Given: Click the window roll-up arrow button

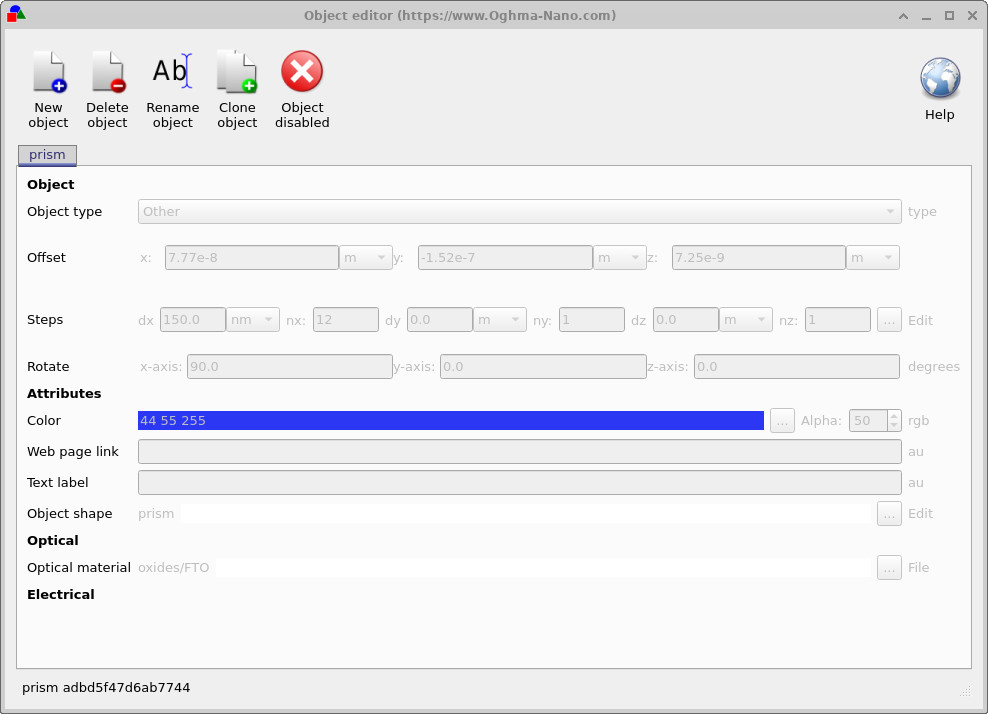Looking at the screenshot, I should (903, 16).
